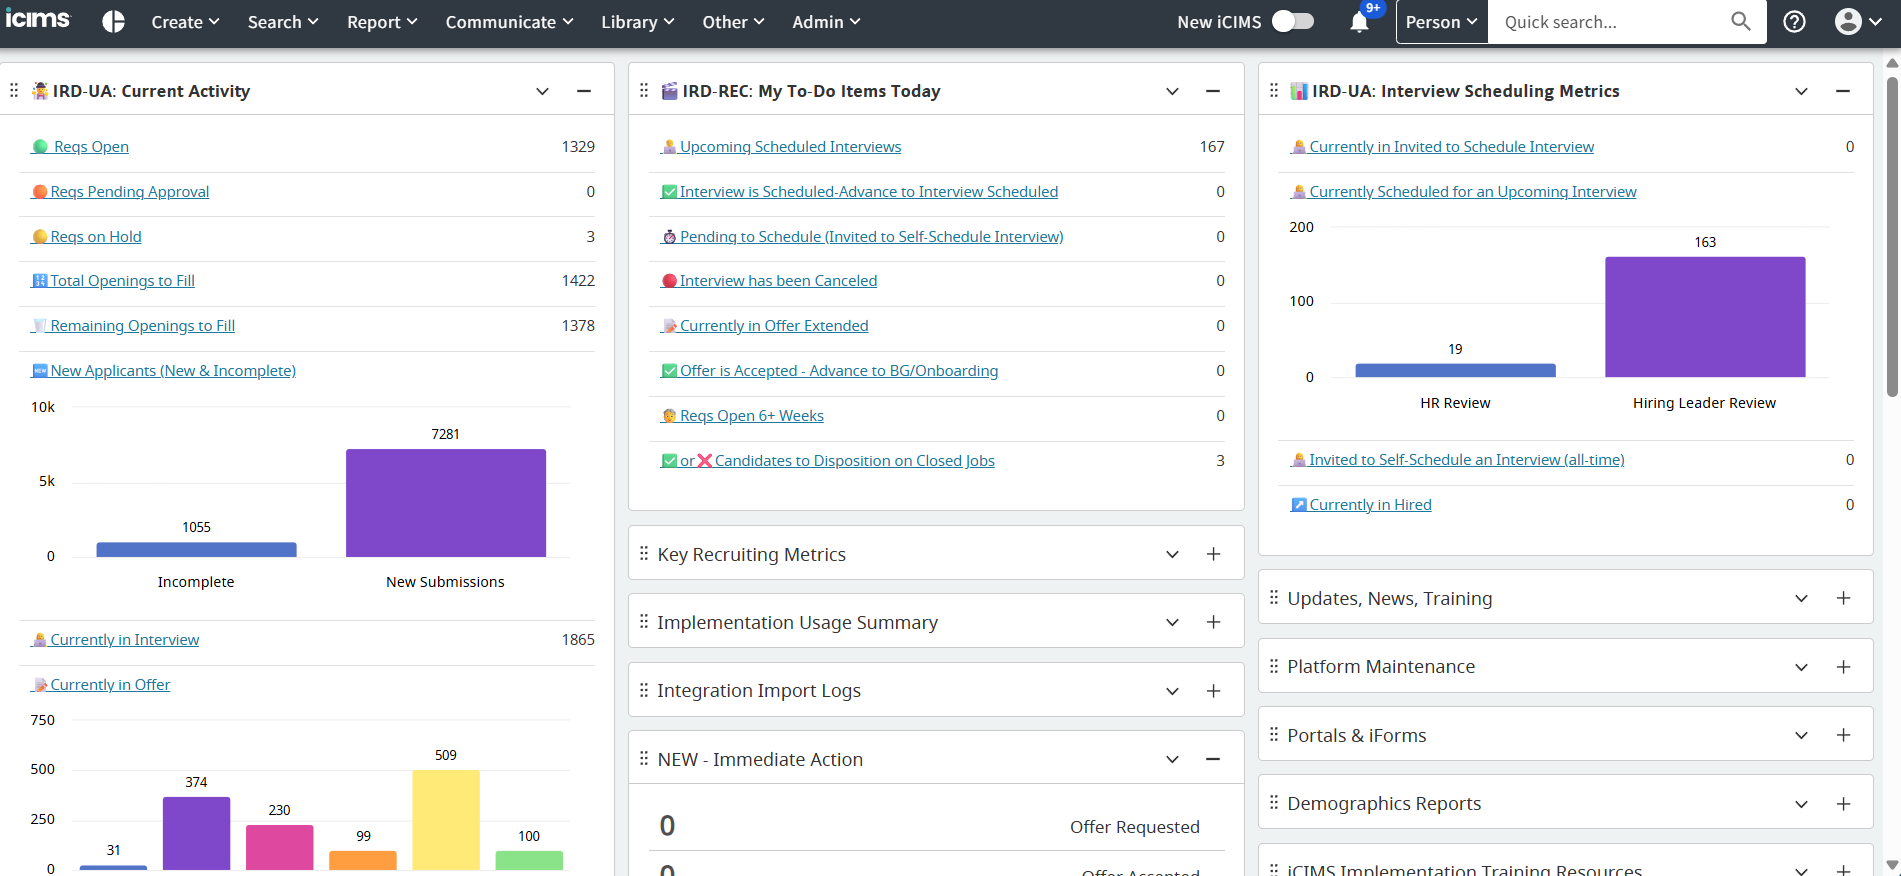1901x876 pixels.
Task: Click drag handle of My To-Do Items Today
Action: click(644, 91)
